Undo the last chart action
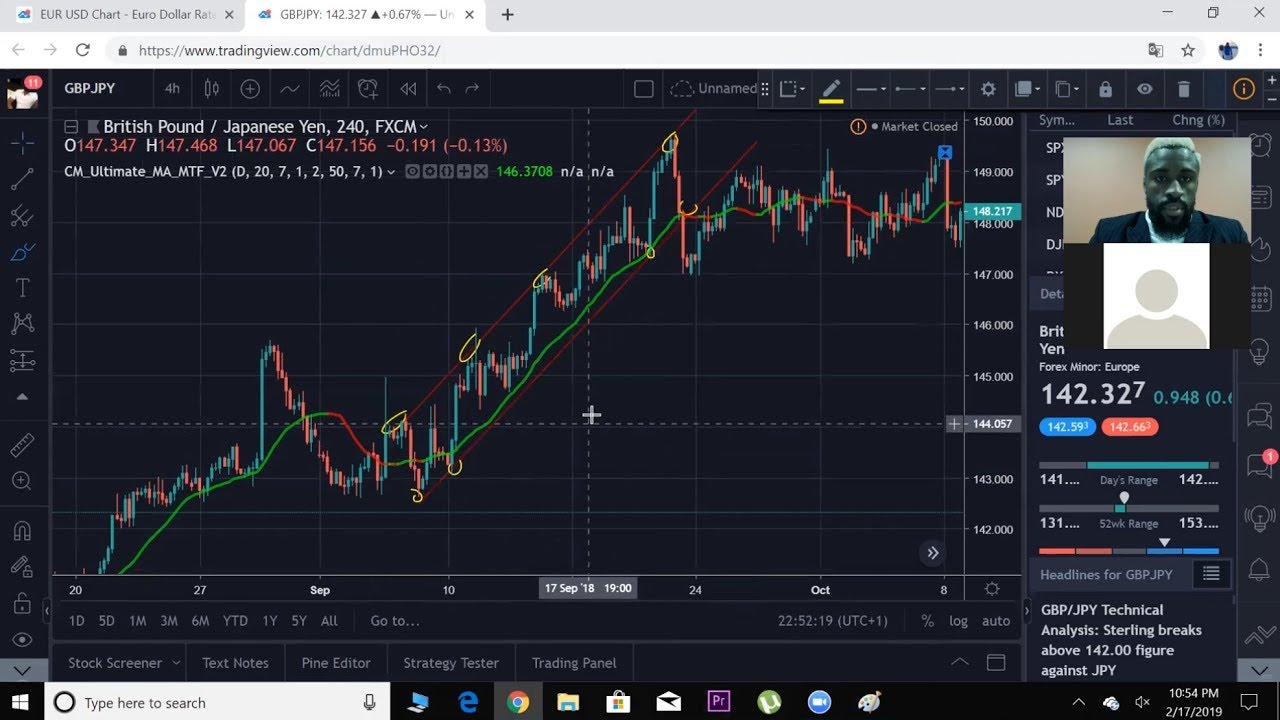The width and height of the screenshot is (1280, 720). coord(444,88)
